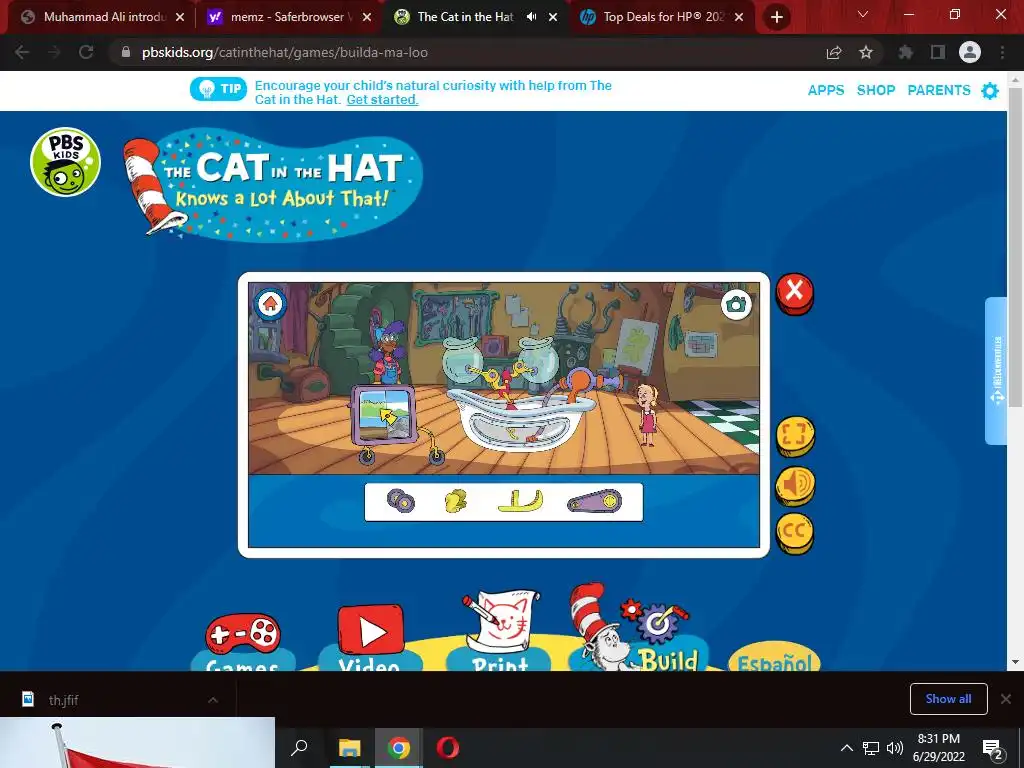Click the TIP lightbulb badge
This screenshot has width=1024, height=768.
pyautogui.click(x=218, y=89)
